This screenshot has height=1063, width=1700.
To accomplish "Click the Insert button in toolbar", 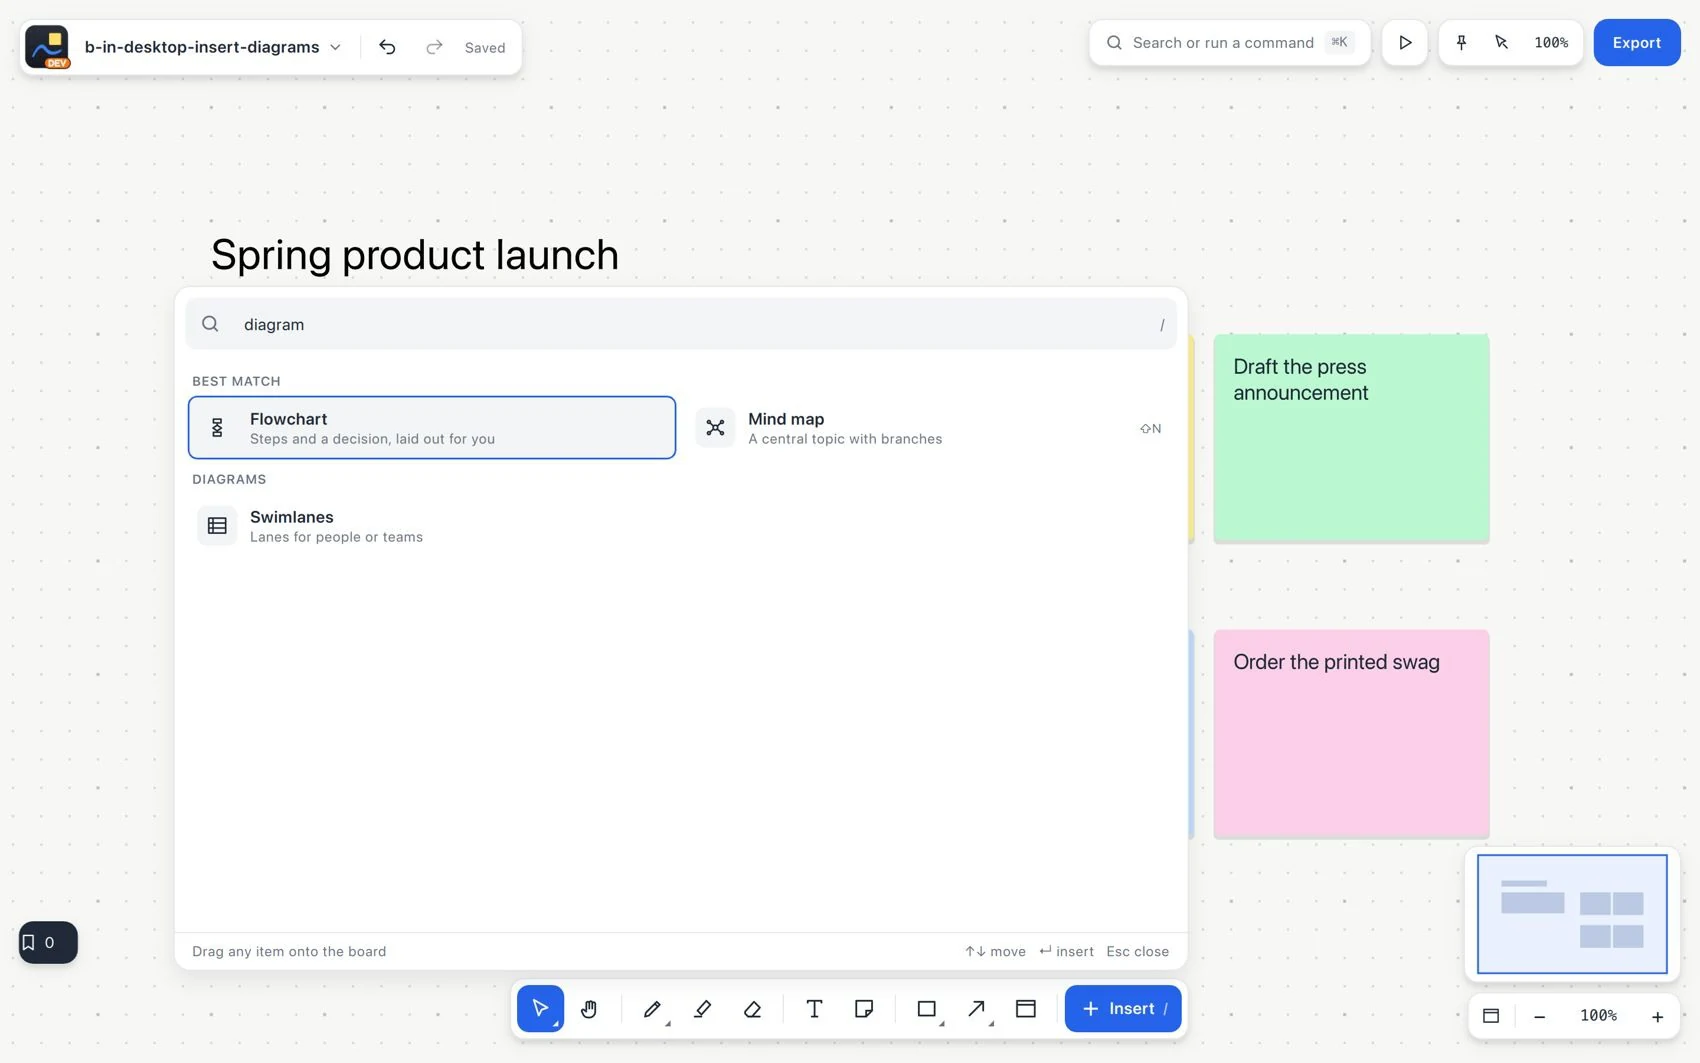I will pyautogui.click(x=1123, y=1009).
